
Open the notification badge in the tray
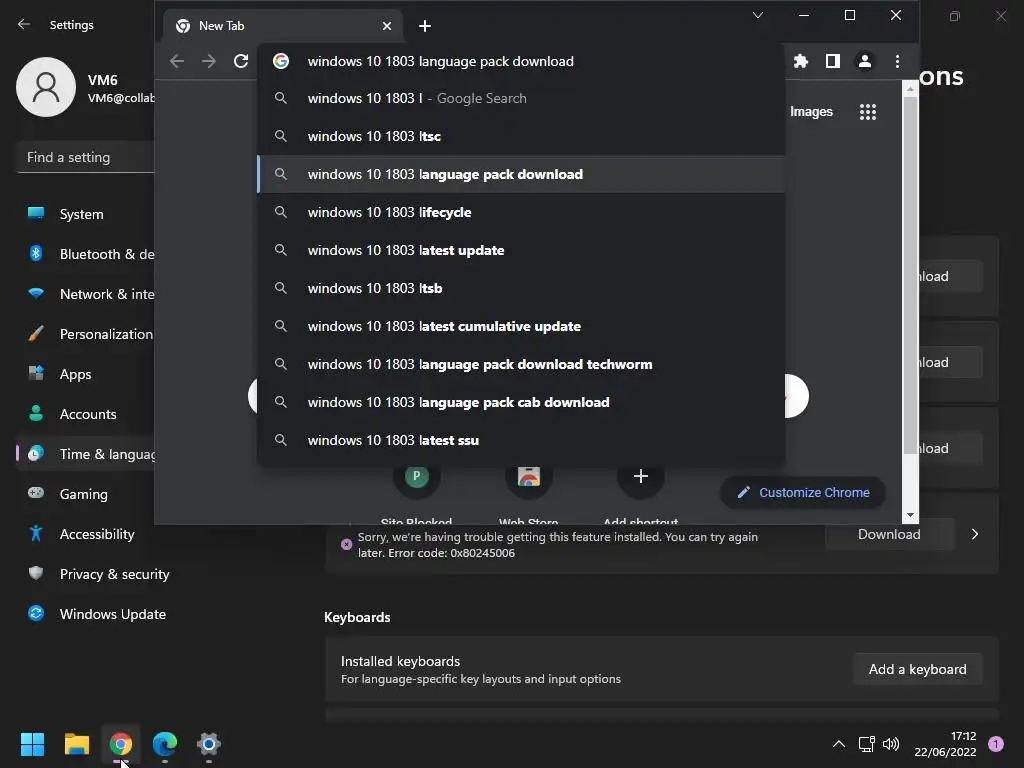point(996,743)
